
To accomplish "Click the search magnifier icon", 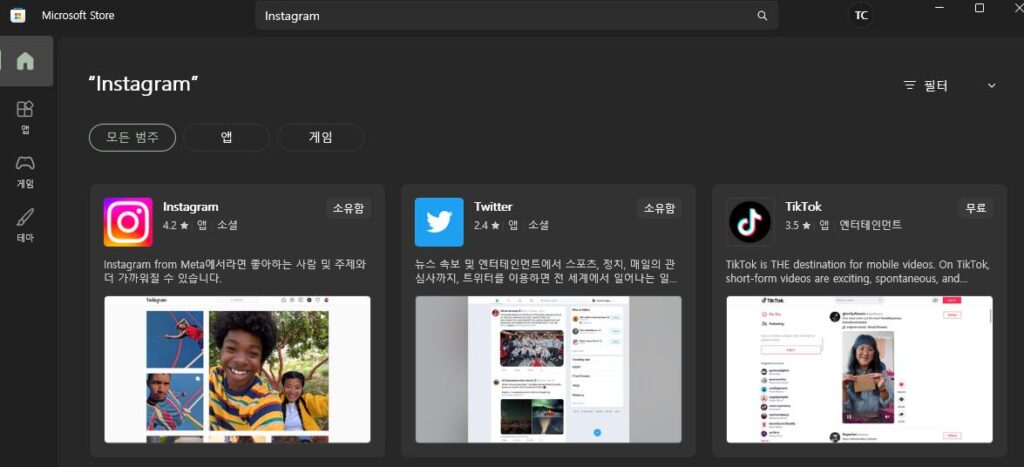I will pyautogui.click(x=762, y=16).
